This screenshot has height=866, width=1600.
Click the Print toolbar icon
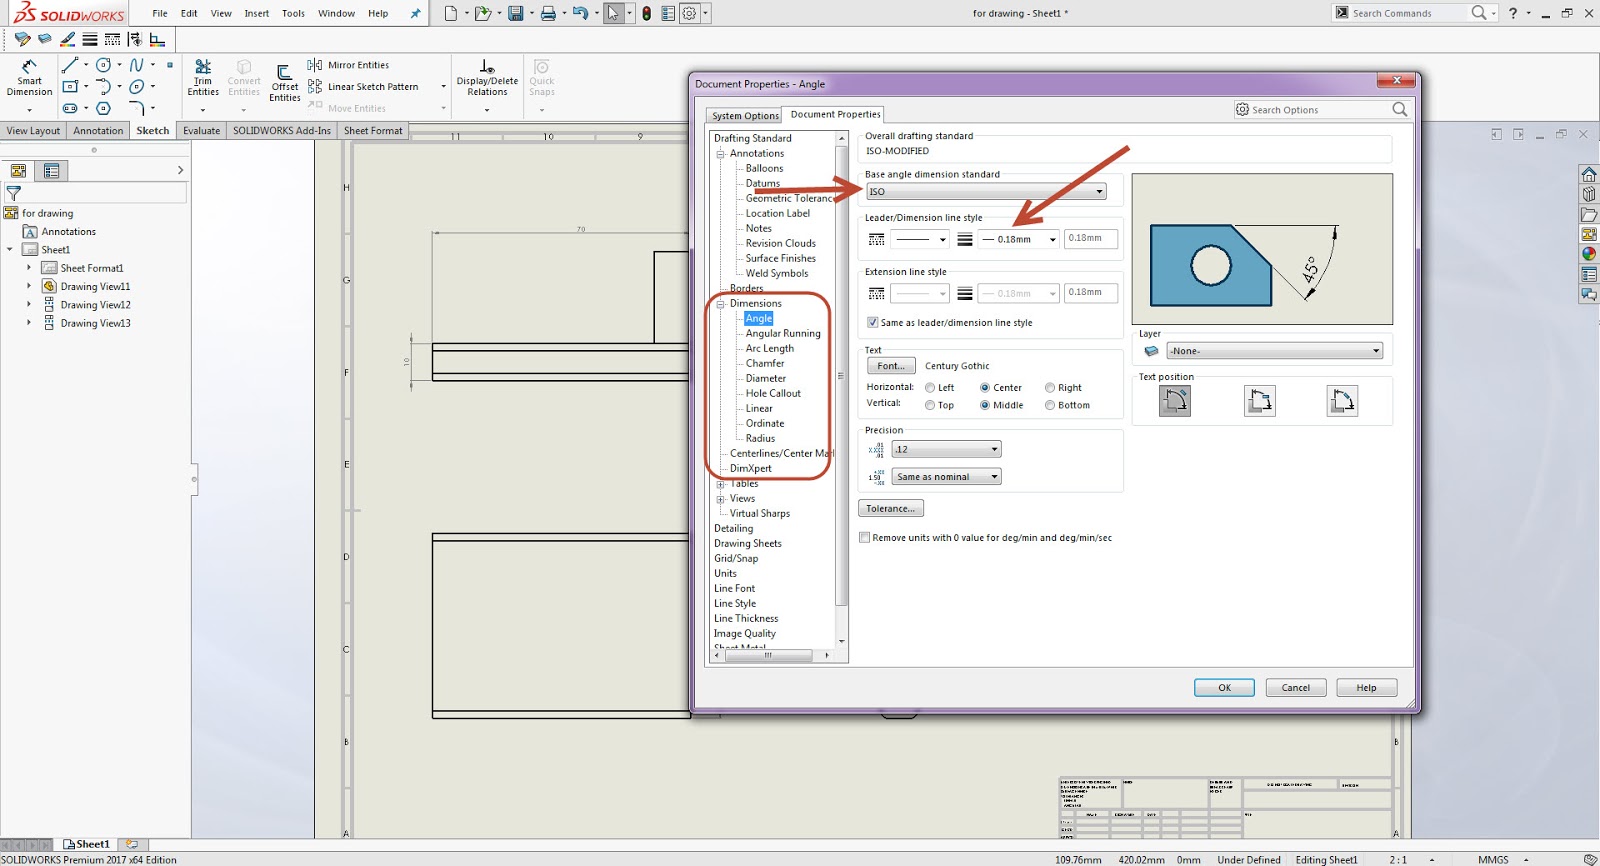pyautogui.click(x=548, y=13)
